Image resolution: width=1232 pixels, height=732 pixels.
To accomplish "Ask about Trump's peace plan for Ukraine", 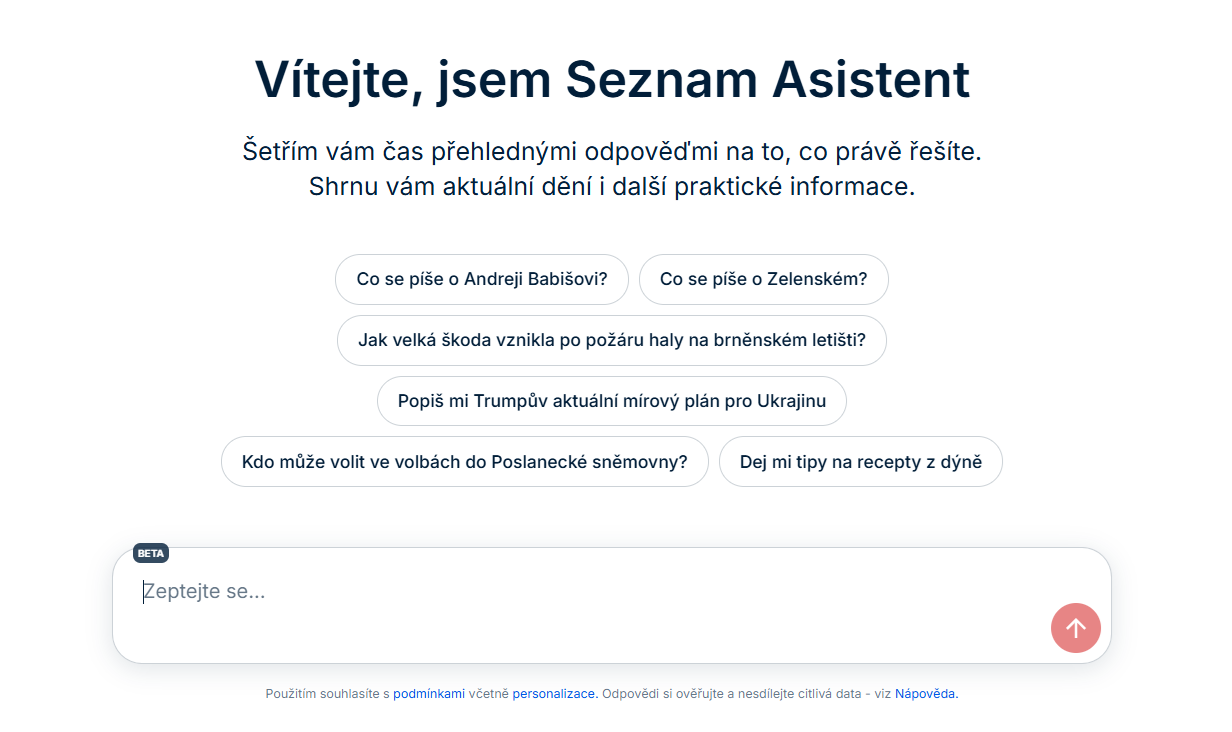I will pyautogui.click(x=611, y=400).
